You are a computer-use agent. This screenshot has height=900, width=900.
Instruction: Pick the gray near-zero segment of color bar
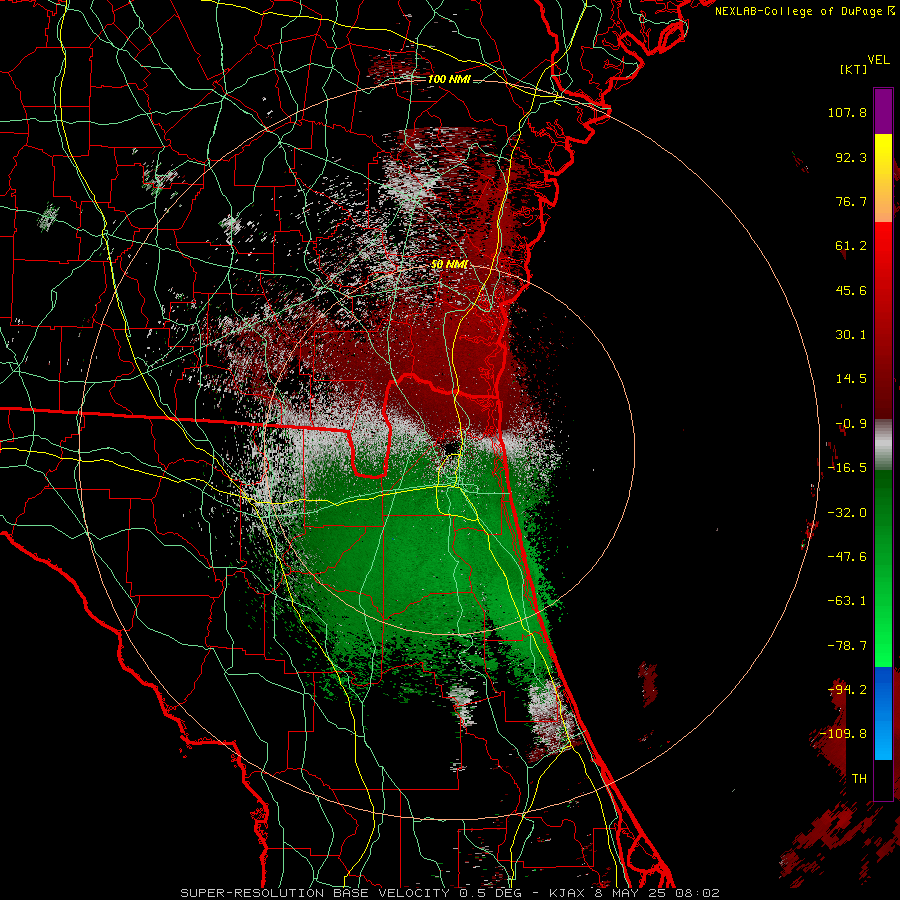883,445
